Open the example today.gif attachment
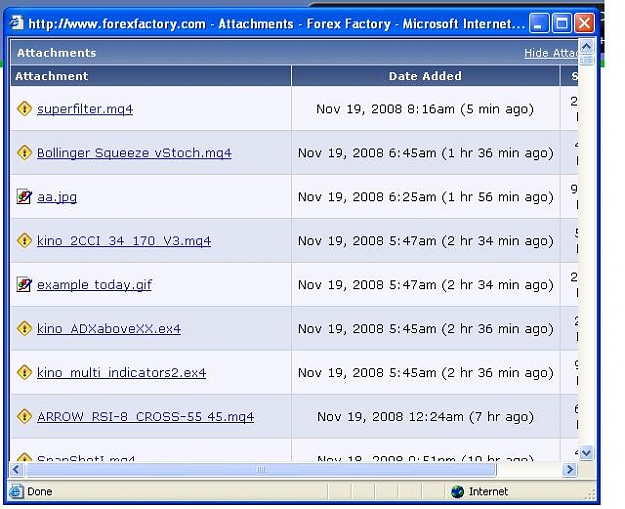 click(94, 285)
